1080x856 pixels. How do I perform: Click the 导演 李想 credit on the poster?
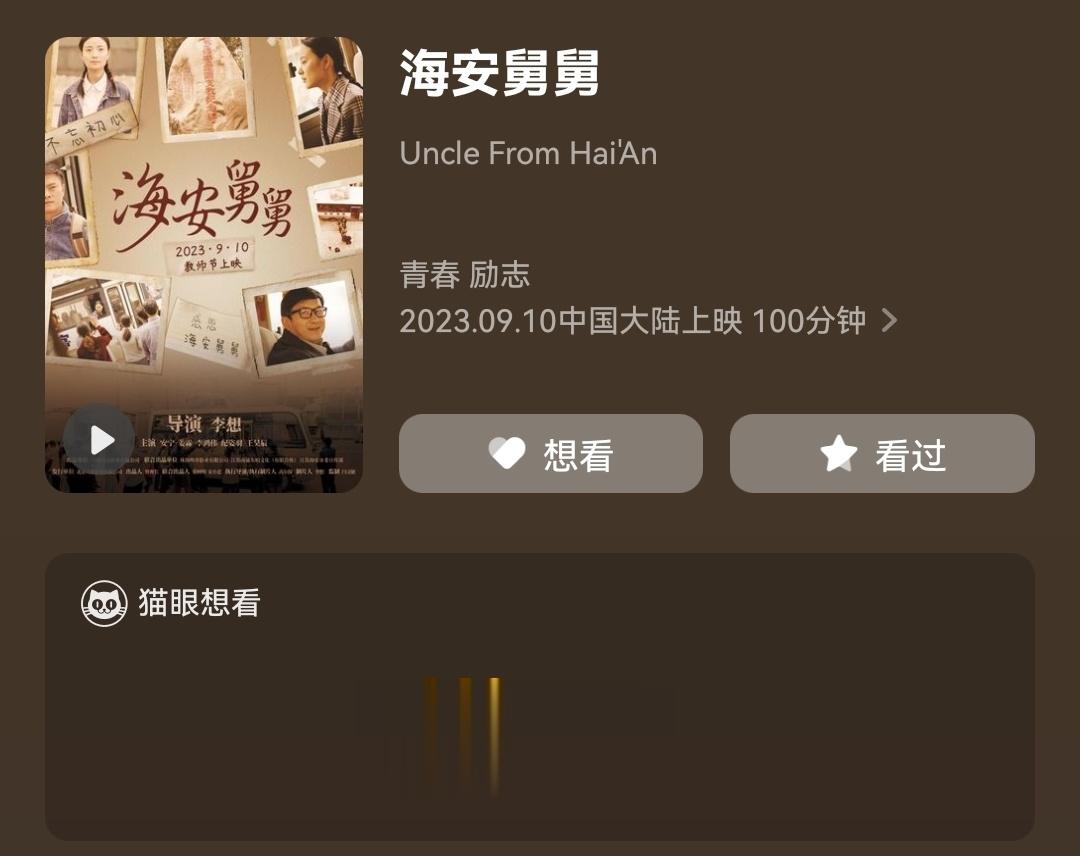point(205,423)
